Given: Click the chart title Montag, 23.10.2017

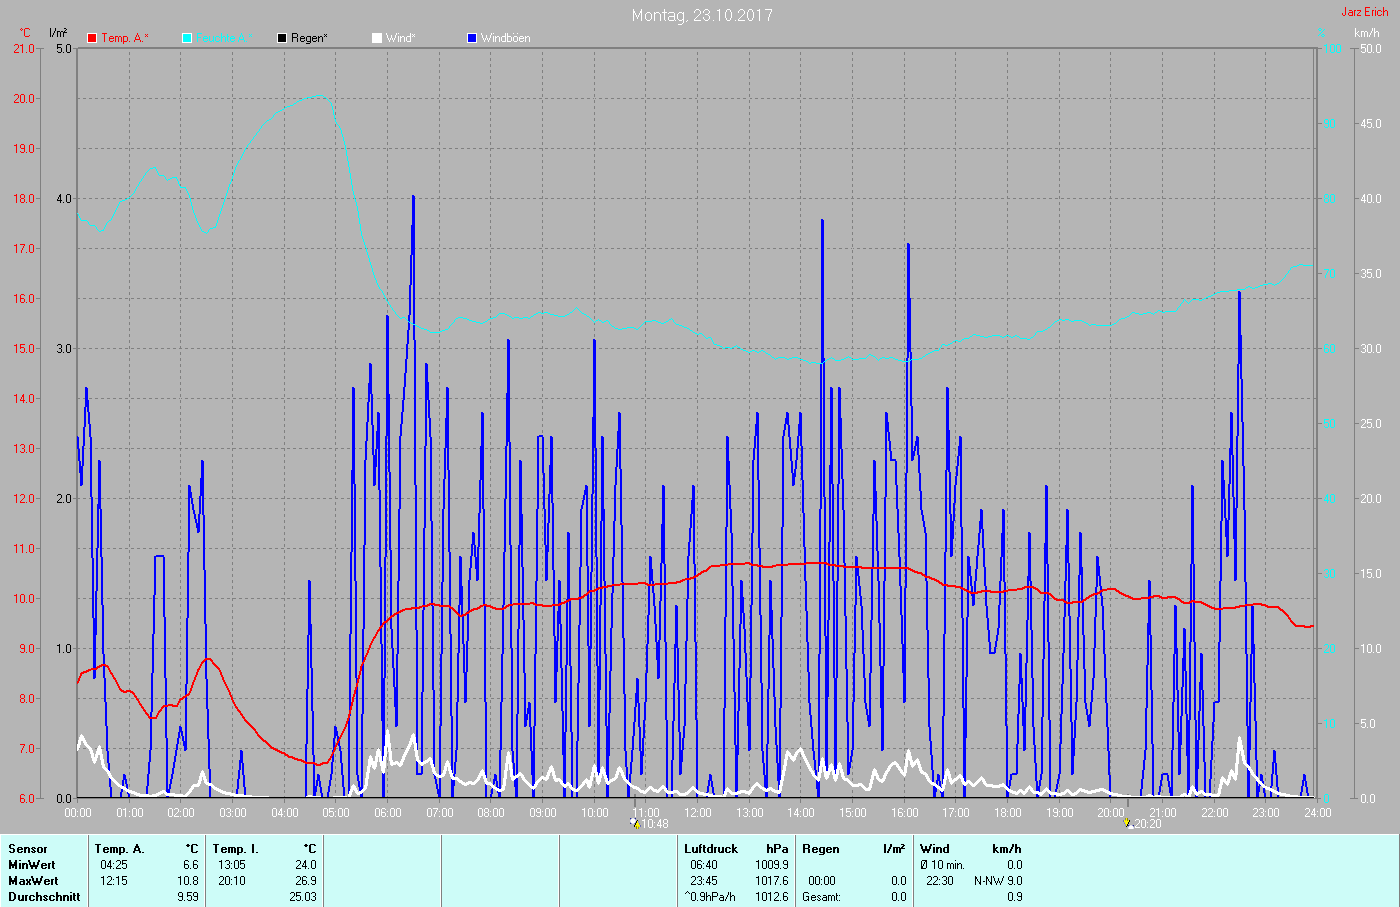Looking at the screenshot, I should (x=702, y=15).
